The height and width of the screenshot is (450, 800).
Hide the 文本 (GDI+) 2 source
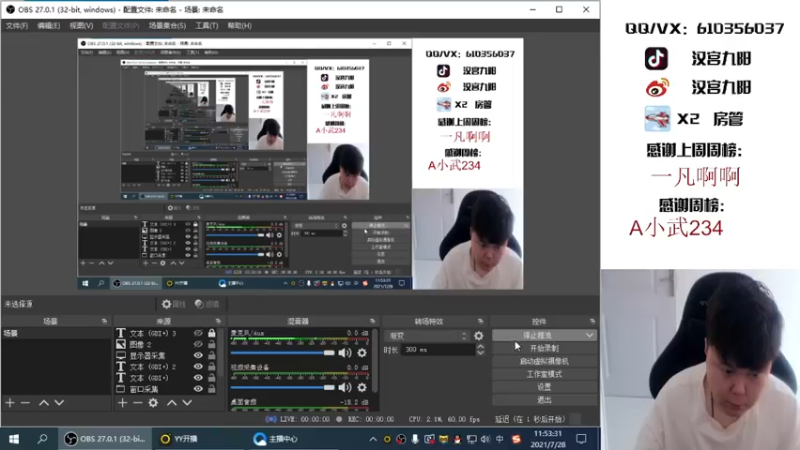pyautogui.click(x=198, y=367)
